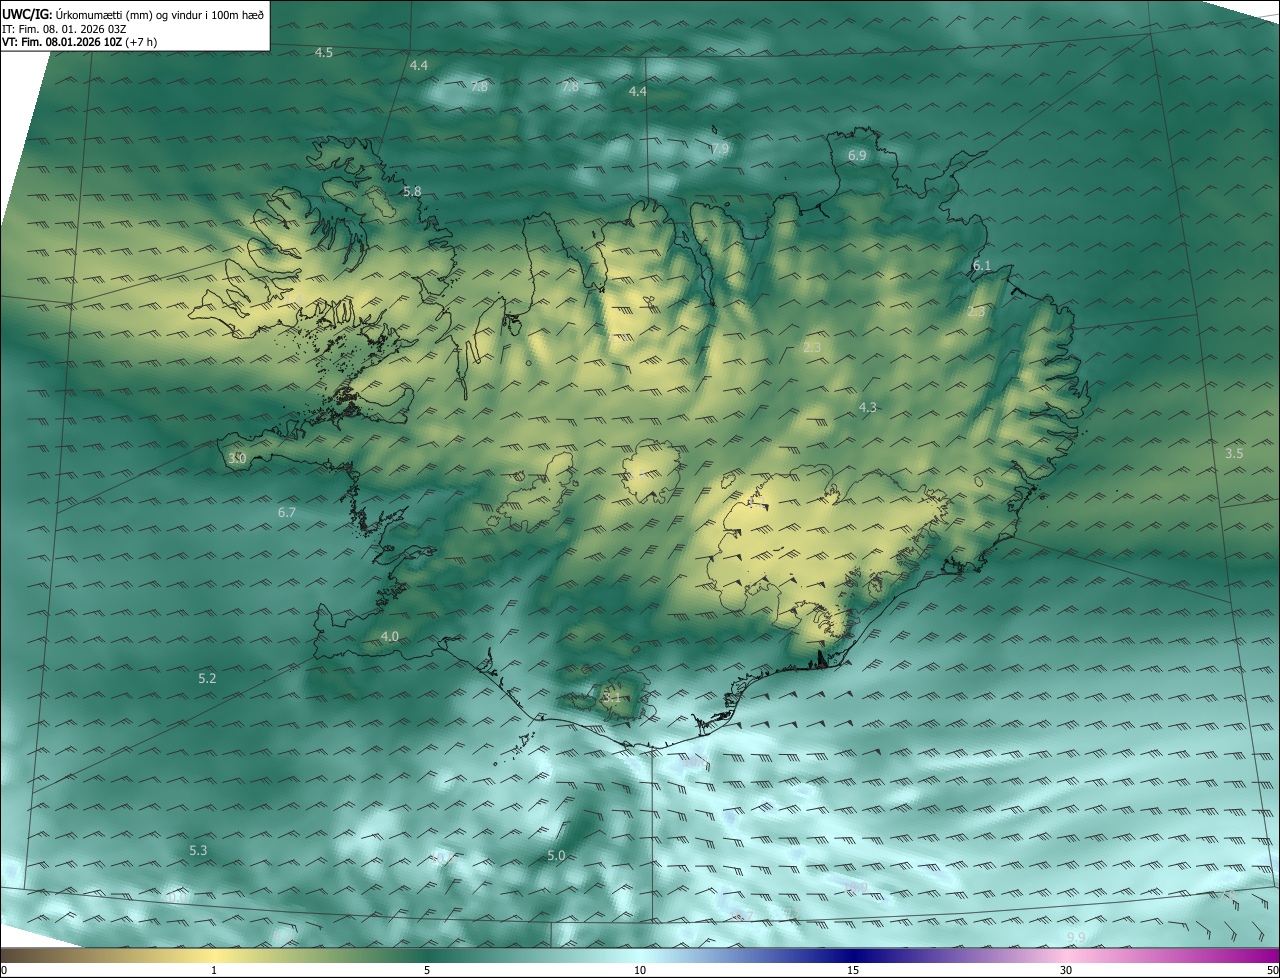Click the 5.2 value label on the map

207,678
